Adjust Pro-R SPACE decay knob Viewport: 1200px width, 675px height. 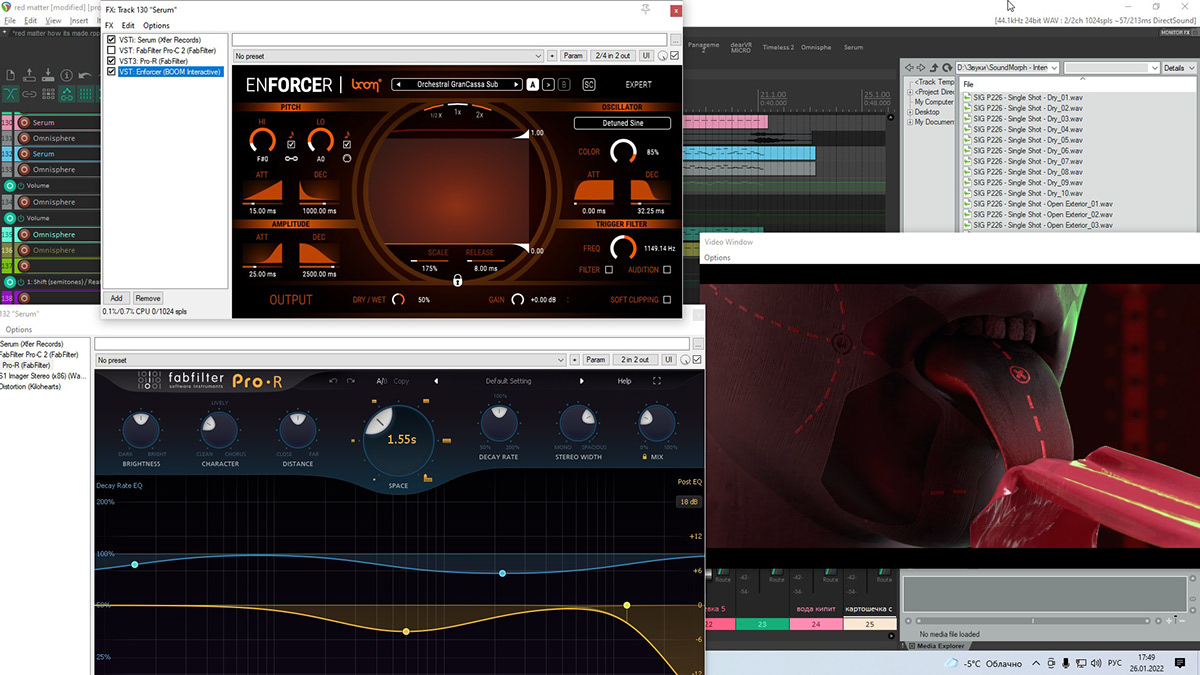399,439
